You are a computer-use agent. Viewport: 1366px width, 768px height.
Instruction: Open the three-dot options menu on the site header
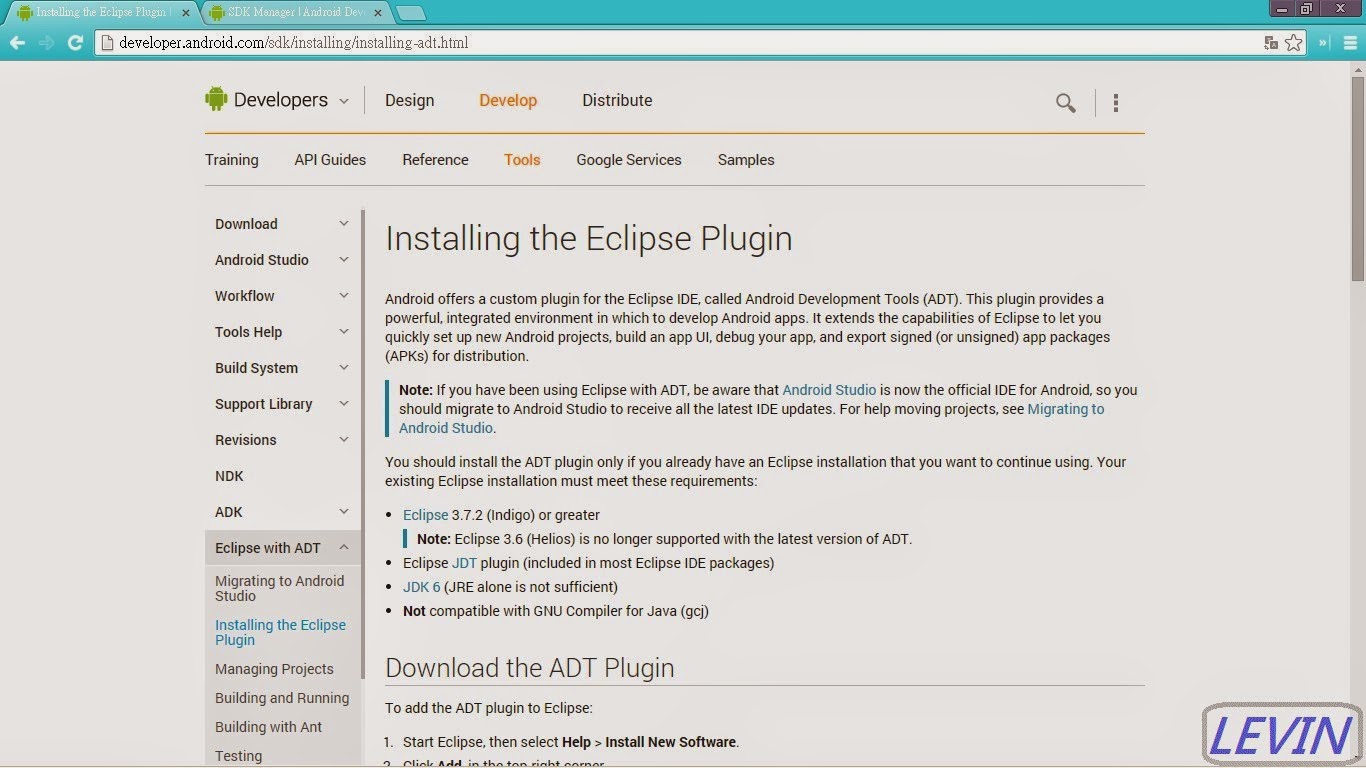1116,102
